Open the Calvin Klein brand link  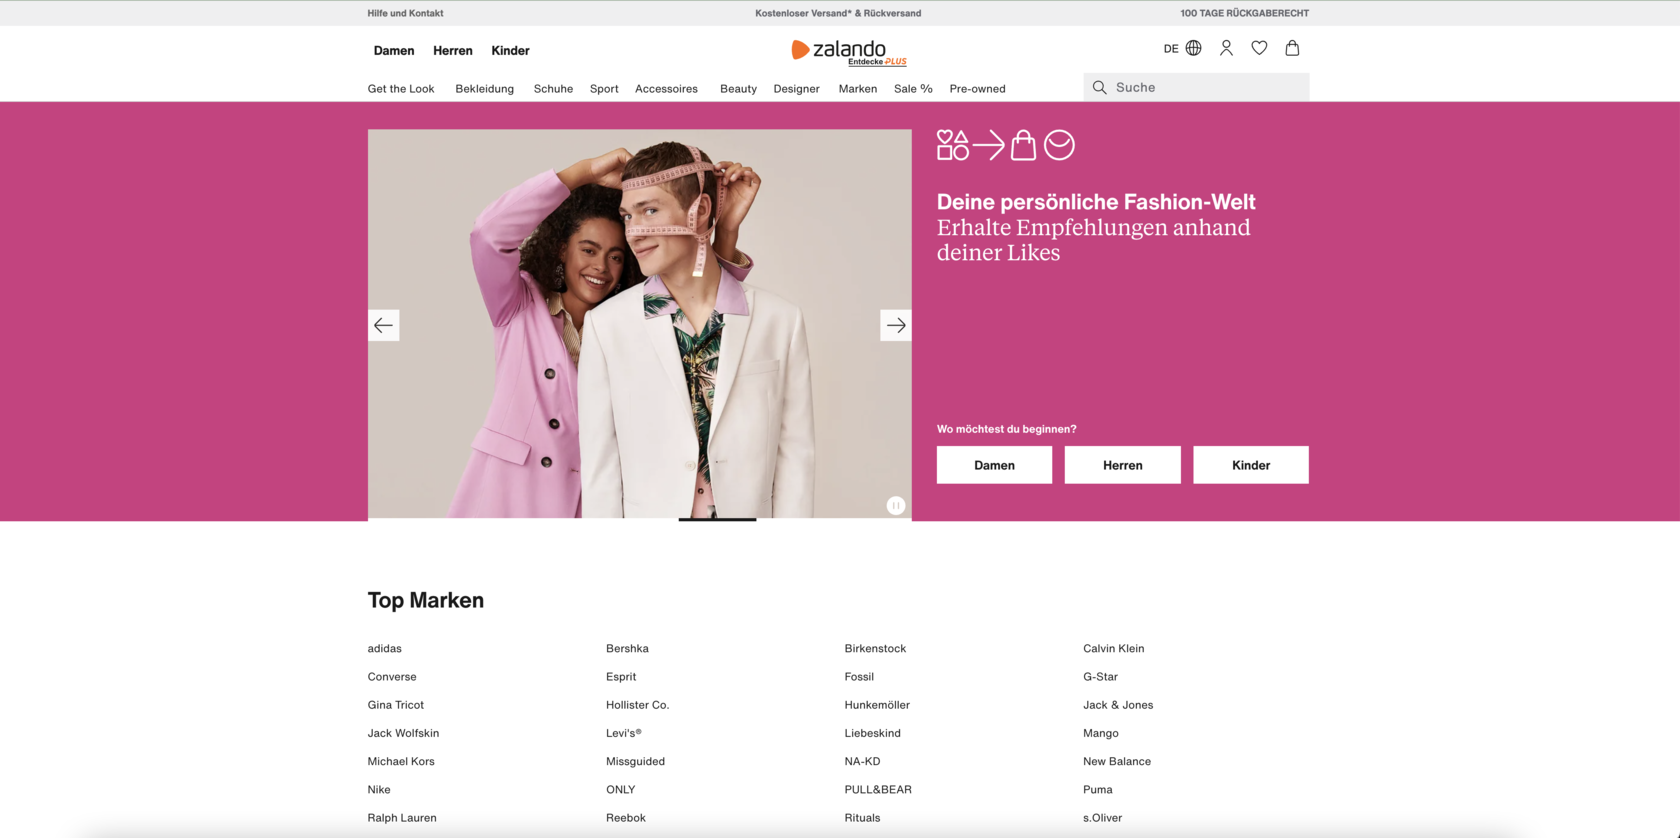coord(1114,649)
